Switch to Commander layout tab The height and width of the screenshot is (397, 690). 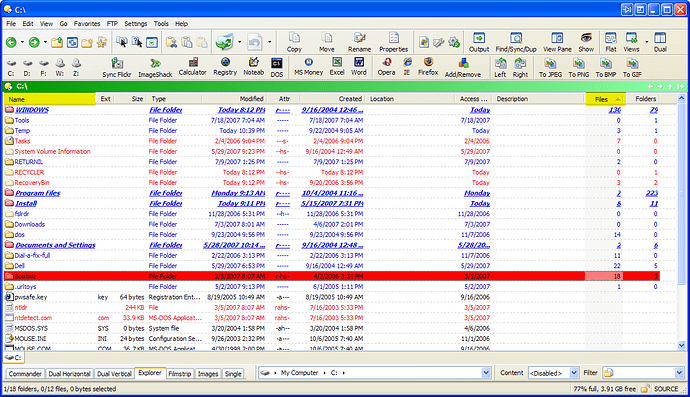coord(25,374)
